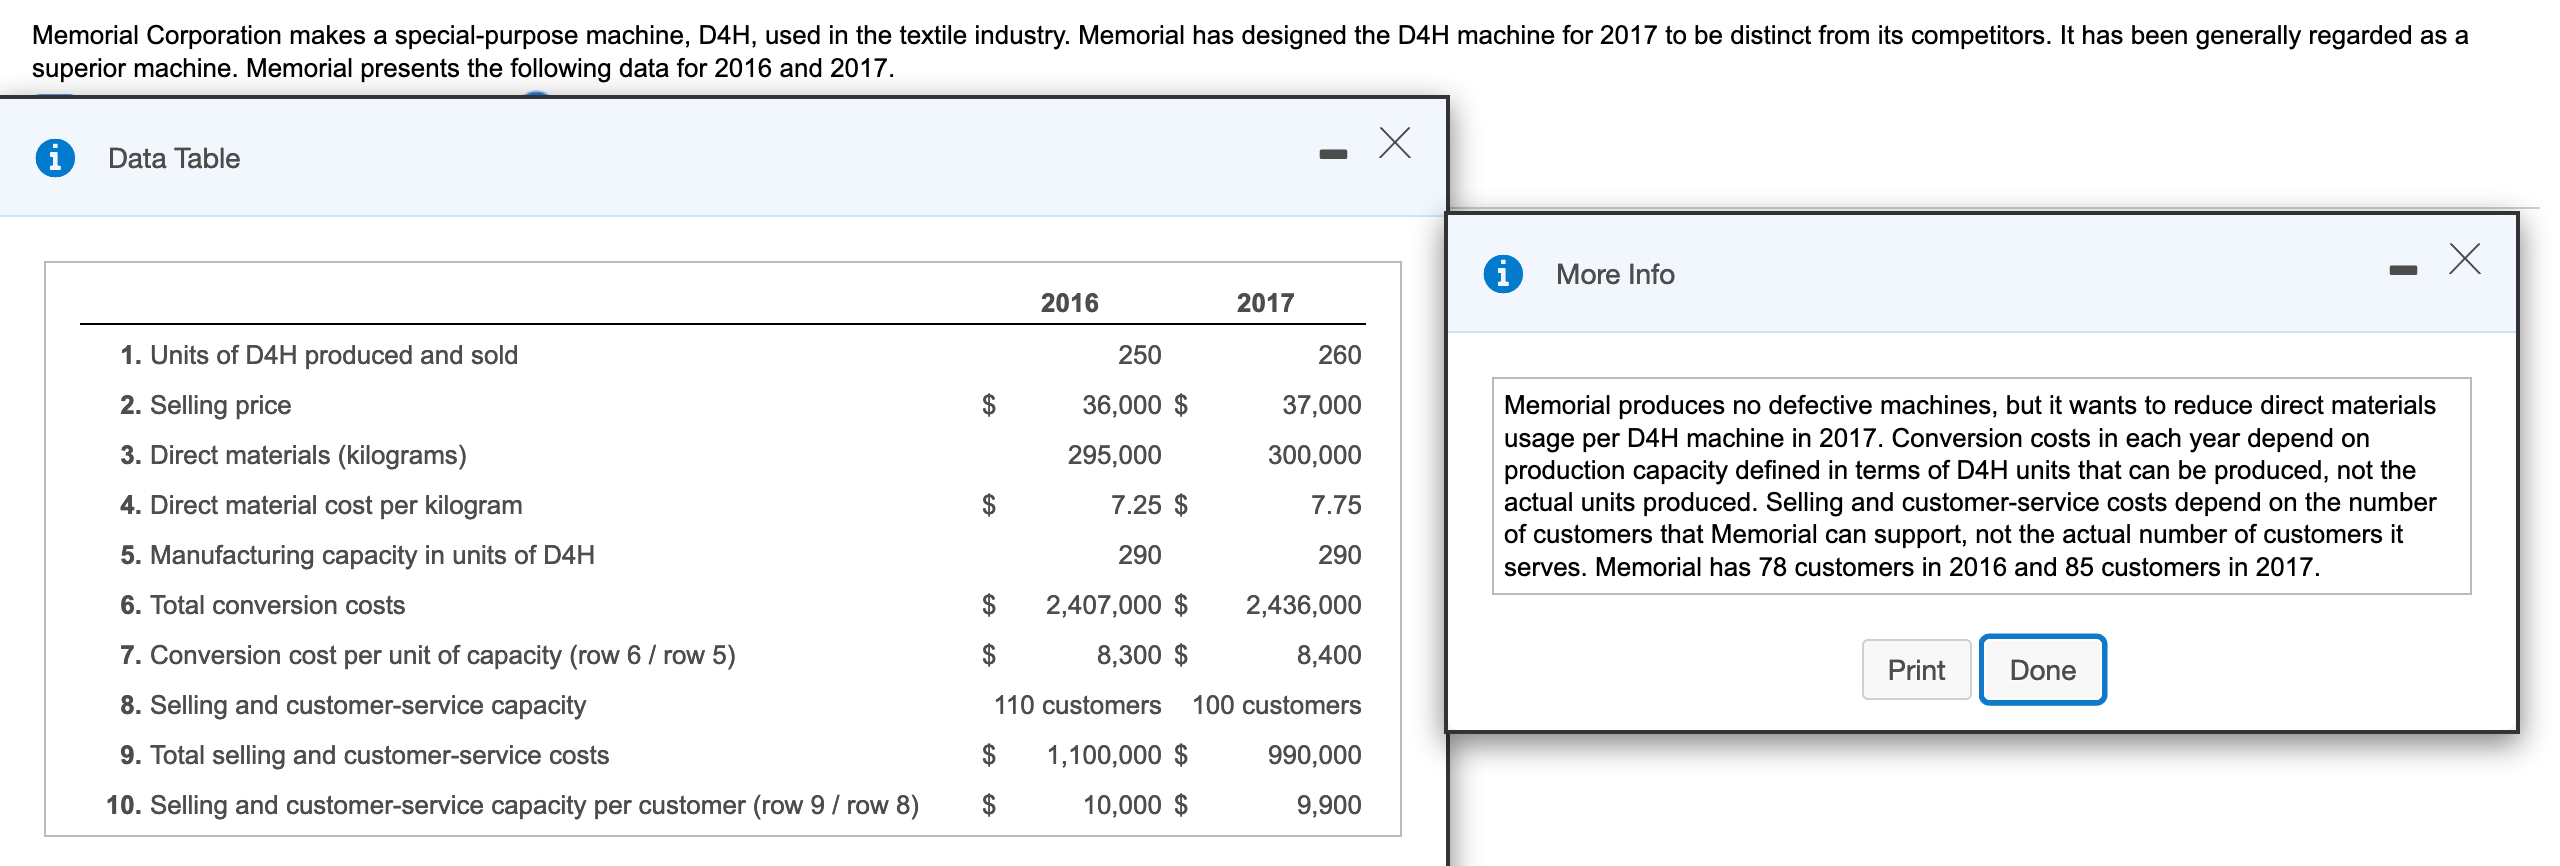Click the More Info paragraph text box
Image resolution: width=2560 pixels, height=866 pixels.
(1981, 486)
